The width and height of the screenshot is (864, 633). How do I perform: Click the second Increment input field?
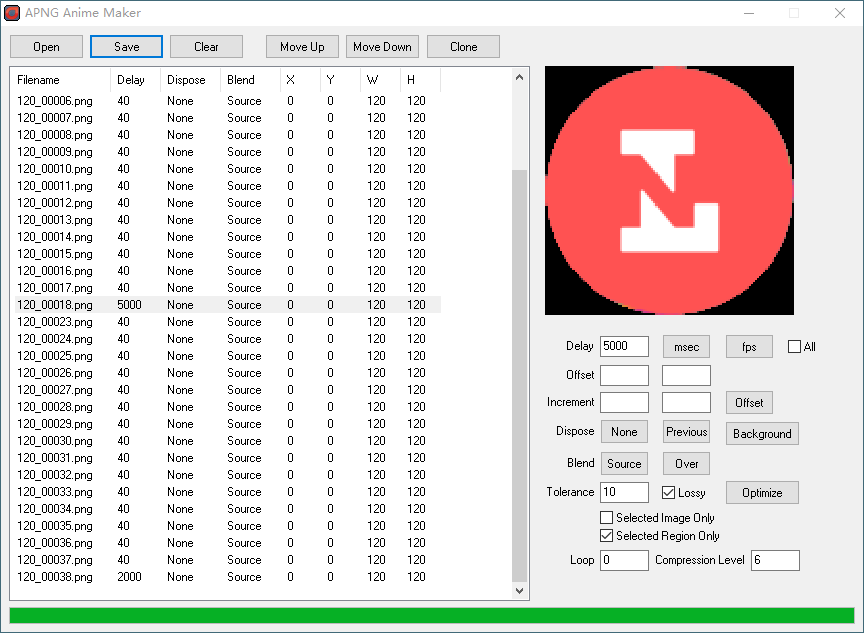[x=686, y=403]
